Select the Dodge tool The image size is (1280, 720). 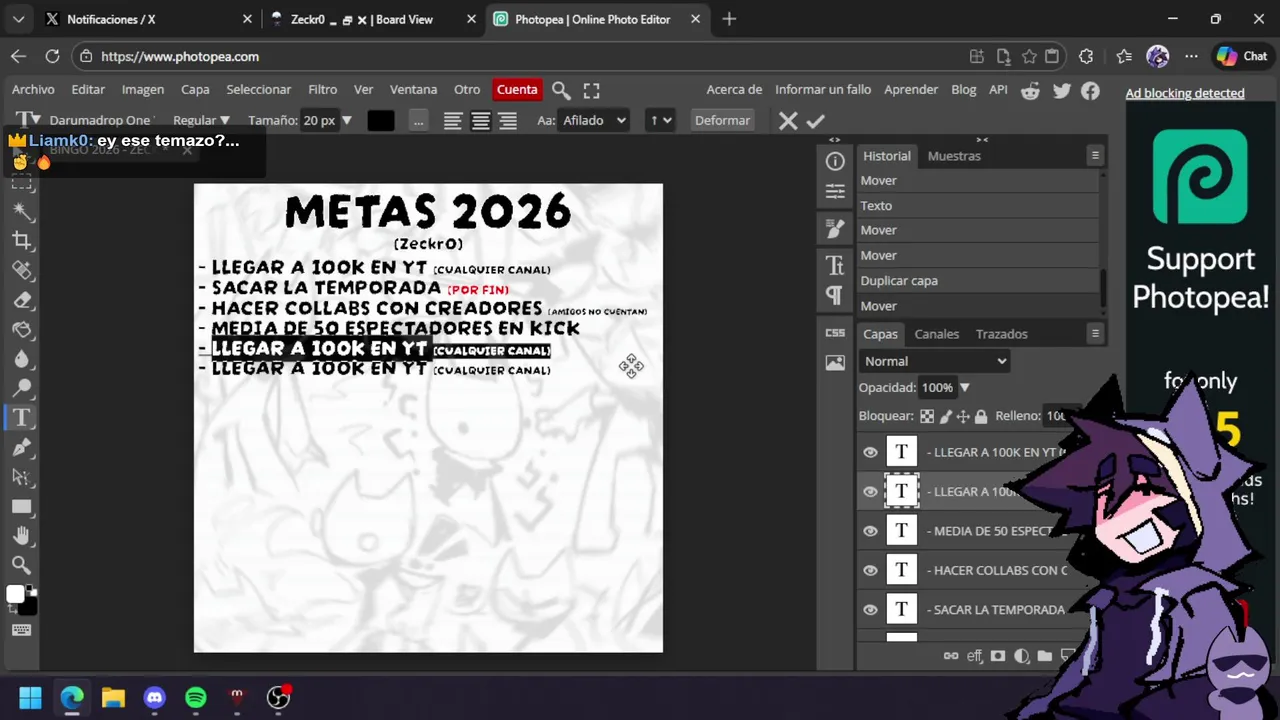click(22, 388)
